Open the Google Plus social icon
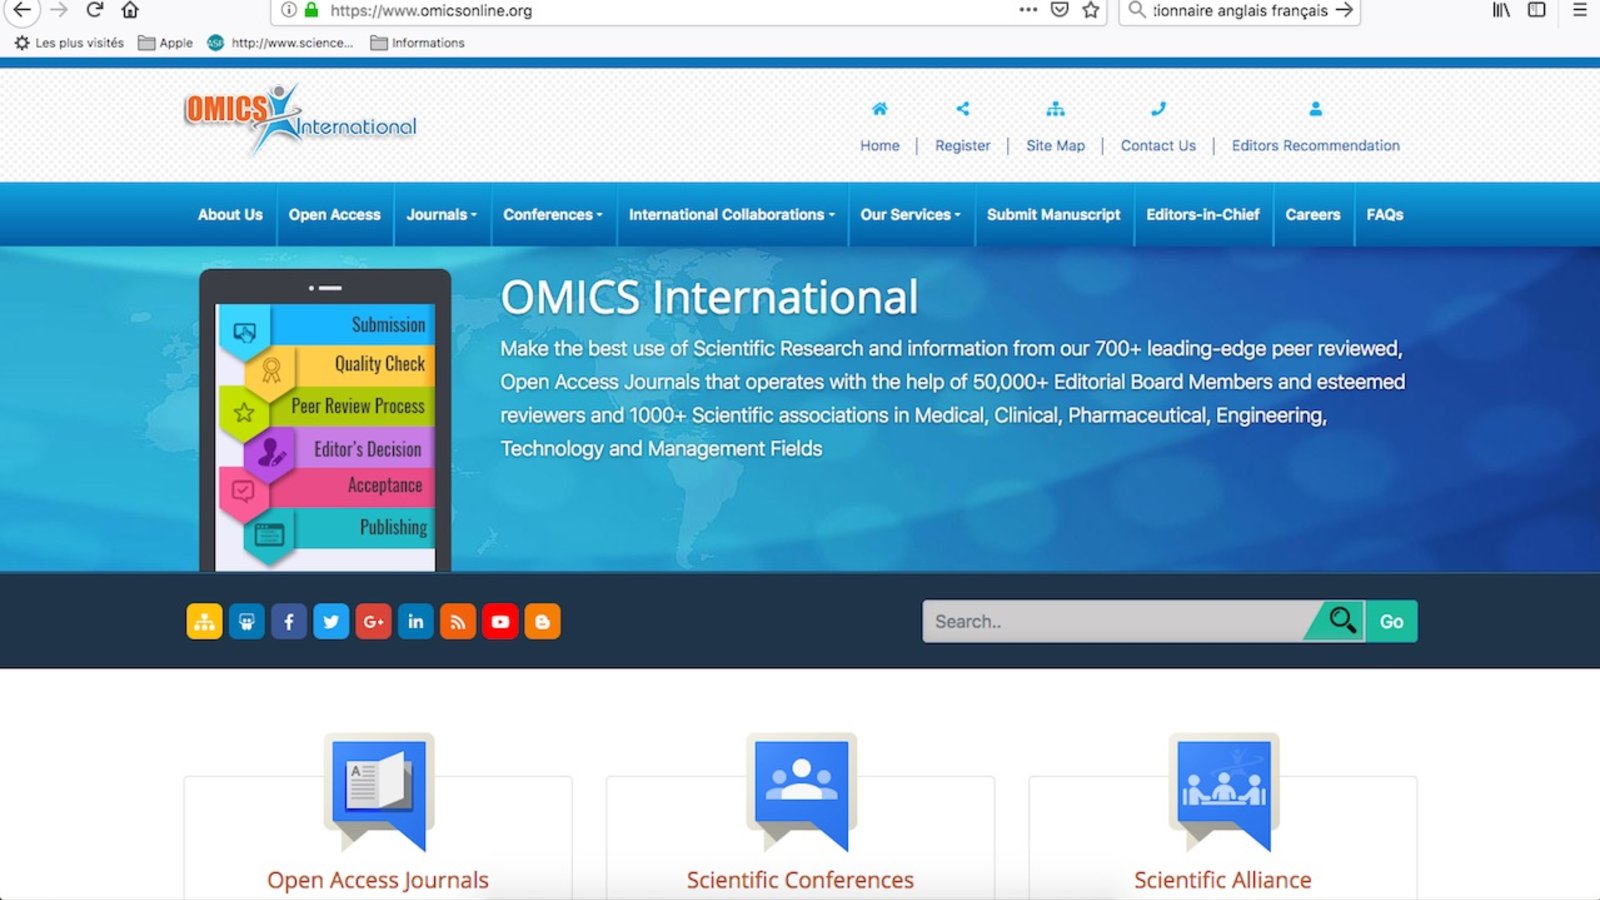Image resolution: width=1600 pixels, height=900 pixels. click(x=373, y=622)
